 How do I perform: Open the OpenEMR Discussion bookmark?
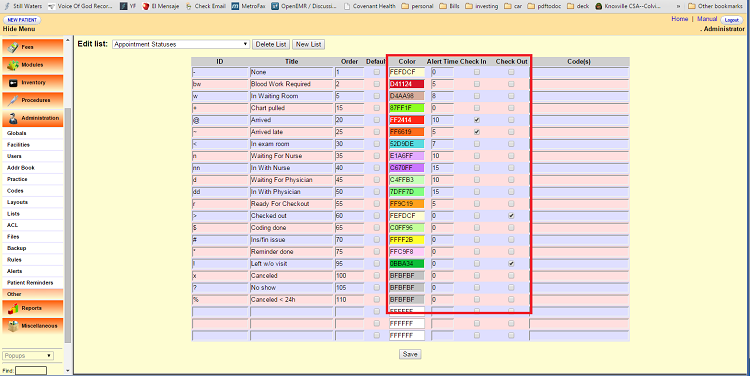(x=304, y=6)
